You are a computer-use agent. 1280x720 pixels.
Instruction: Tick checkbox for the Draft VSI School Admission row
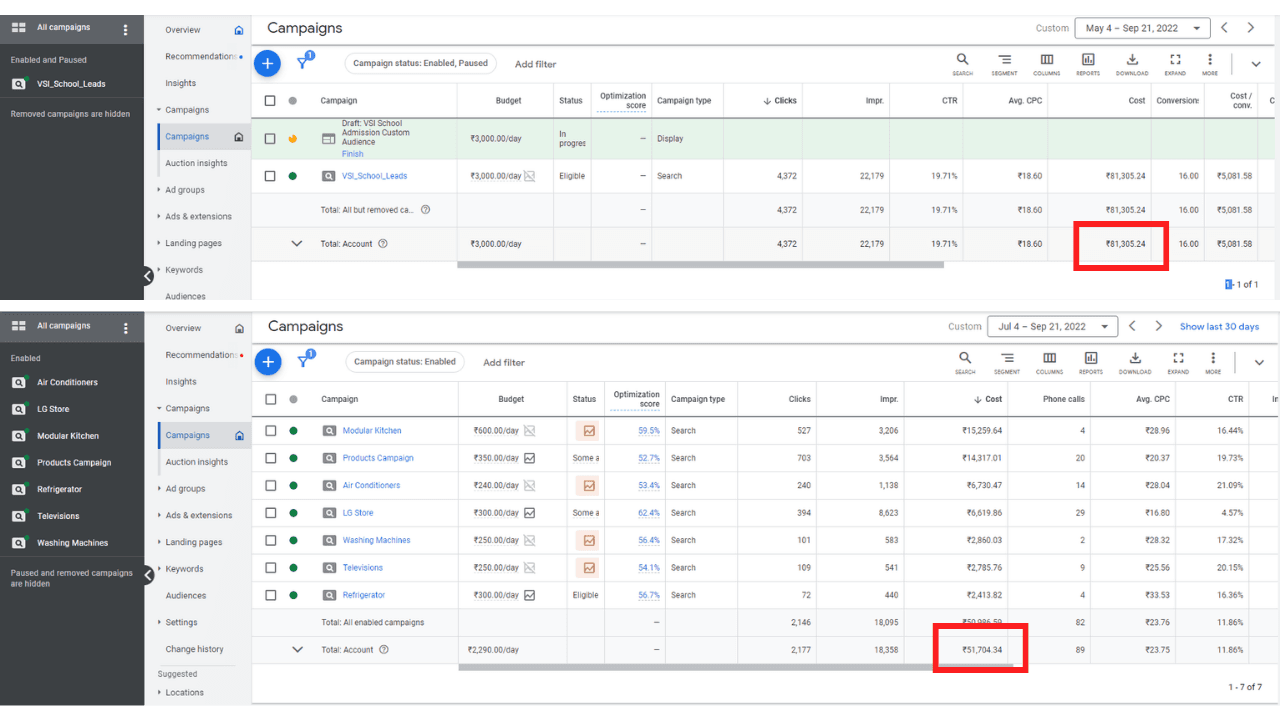pyautogui.click(x=270, y=139)
